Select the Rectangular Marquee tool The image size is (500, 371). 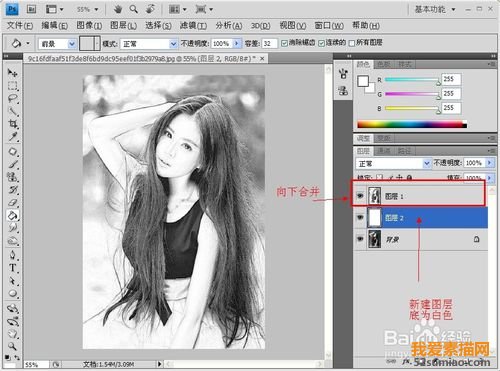click(x=13, y=86)
